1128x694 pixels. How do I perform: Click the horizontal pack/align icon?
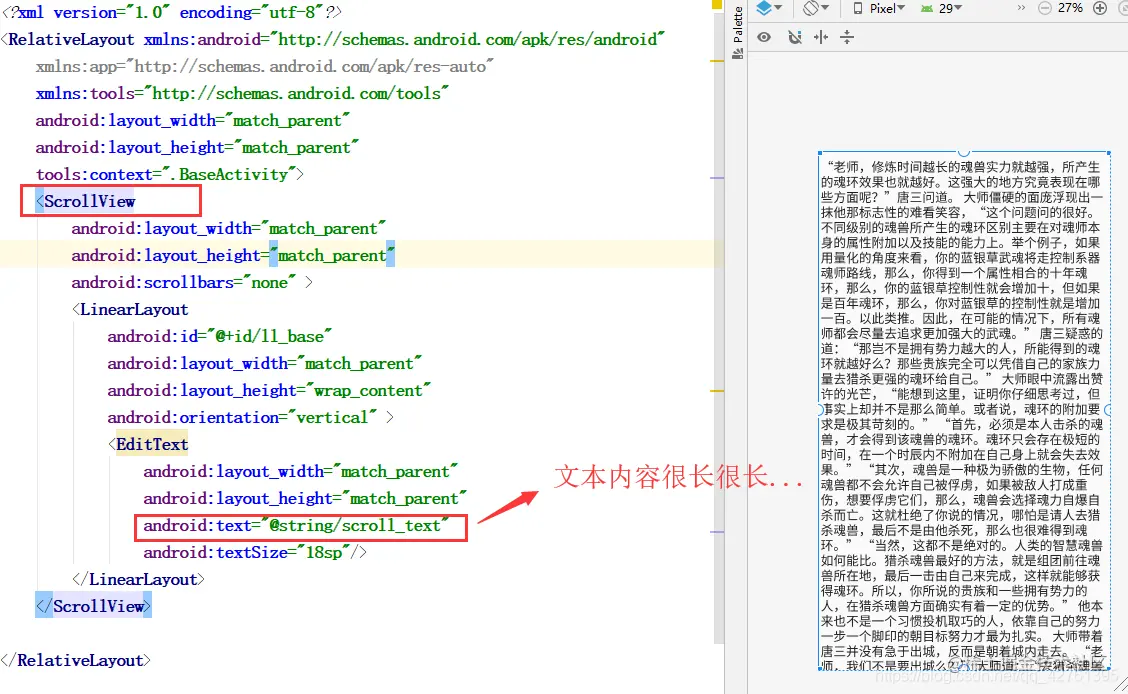point(821,37)
